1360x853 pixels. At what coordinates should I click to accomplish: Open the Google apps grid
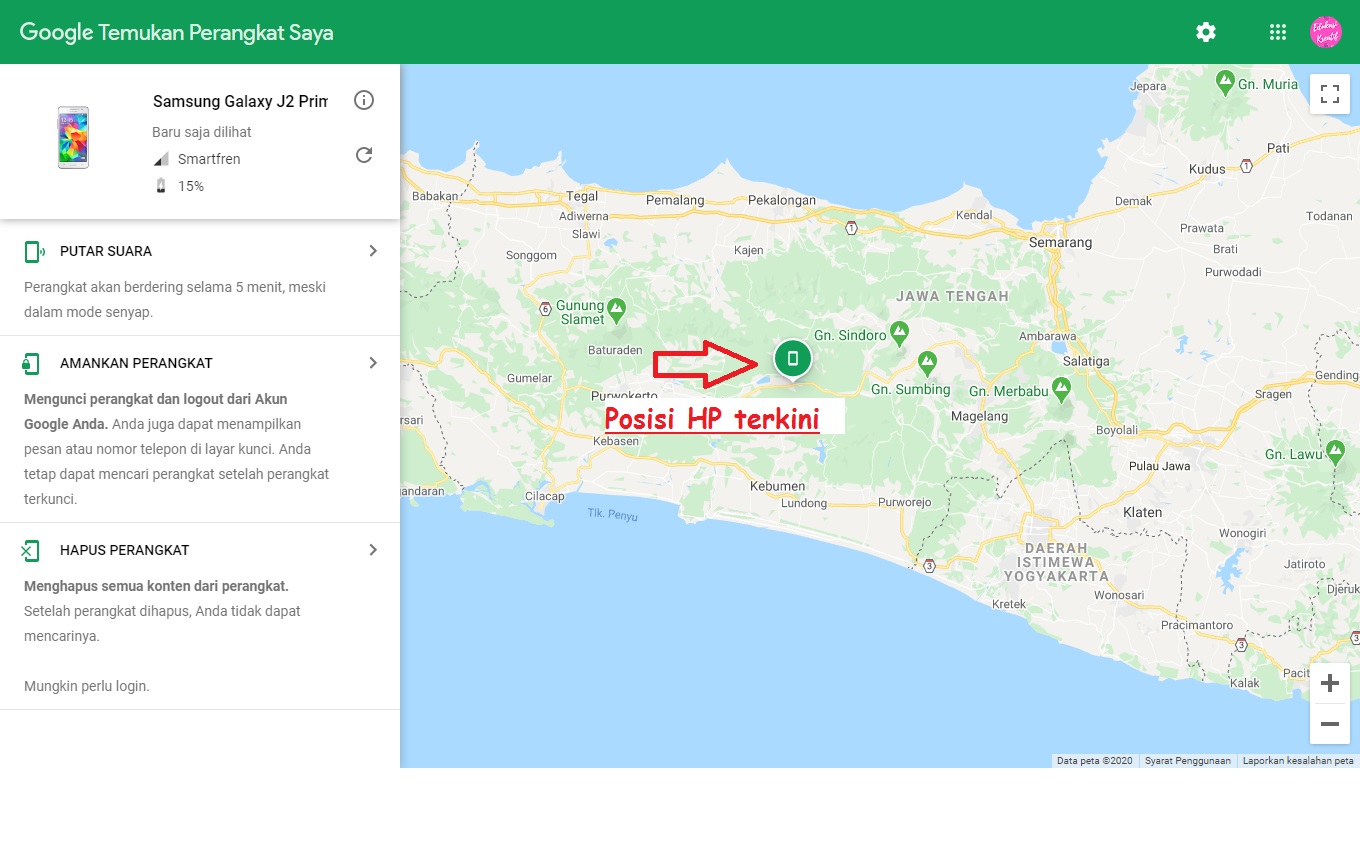point(1277,32)
